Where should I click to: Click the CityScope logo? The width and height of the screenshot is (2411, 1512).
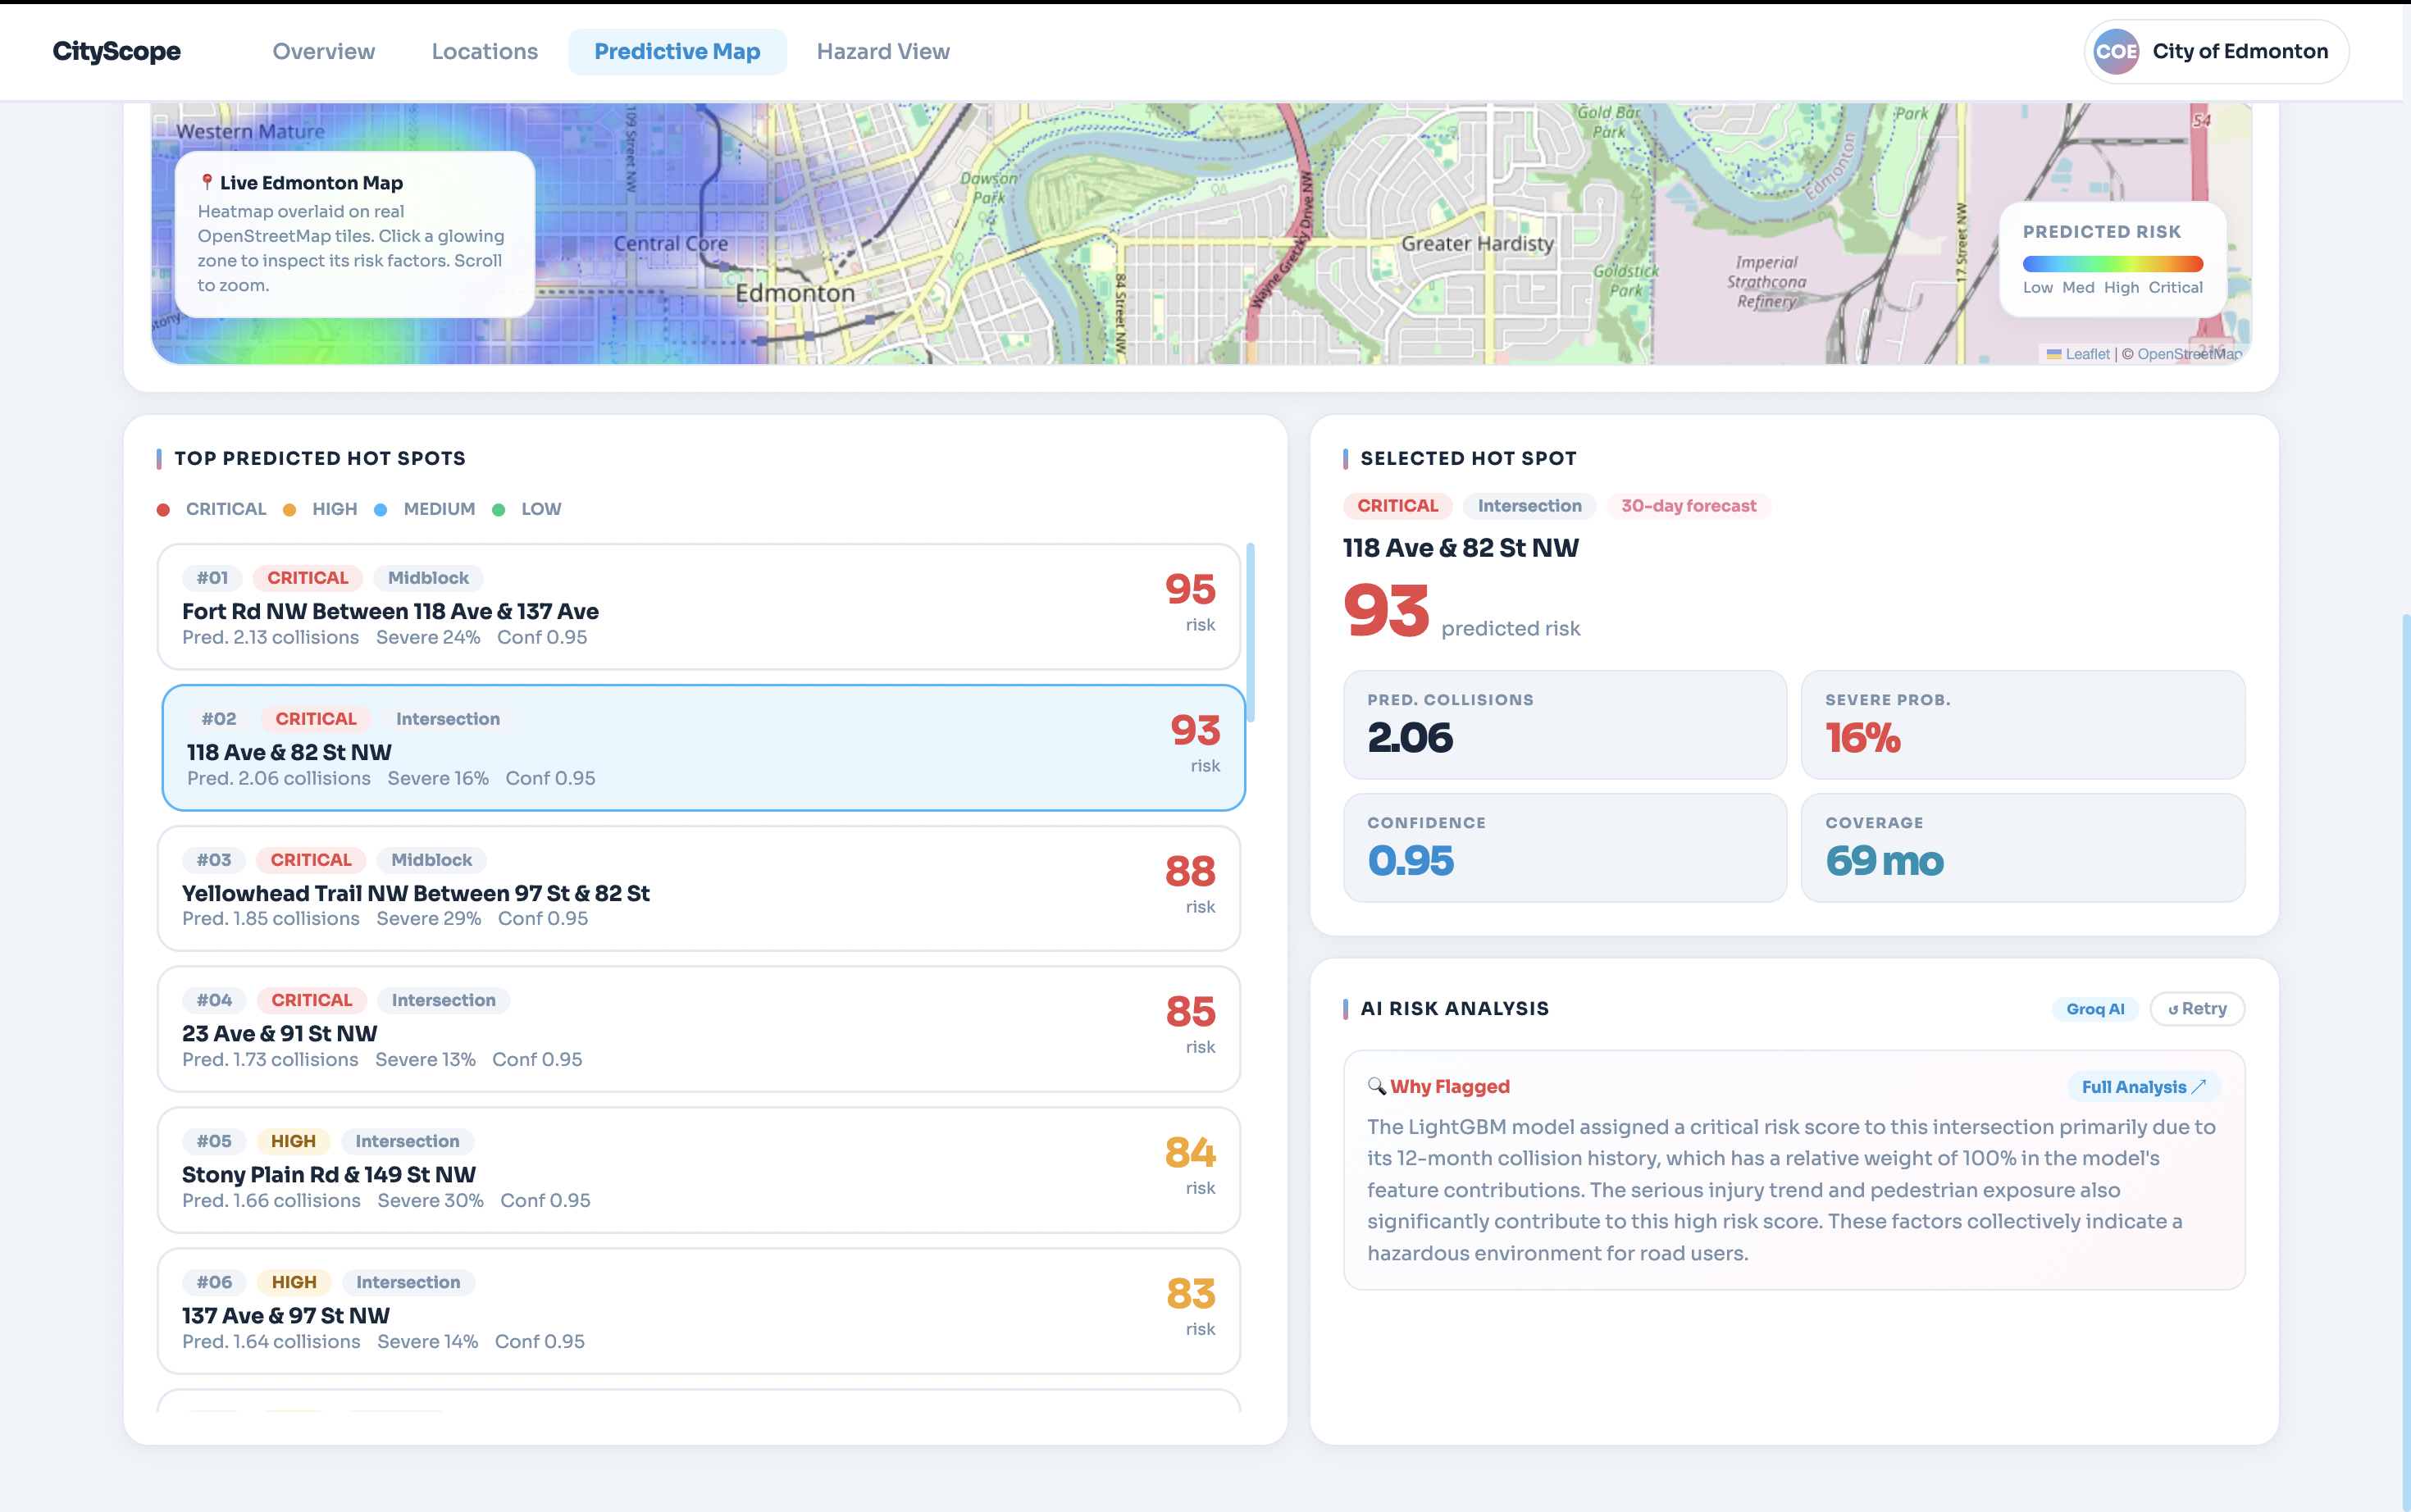117,52
